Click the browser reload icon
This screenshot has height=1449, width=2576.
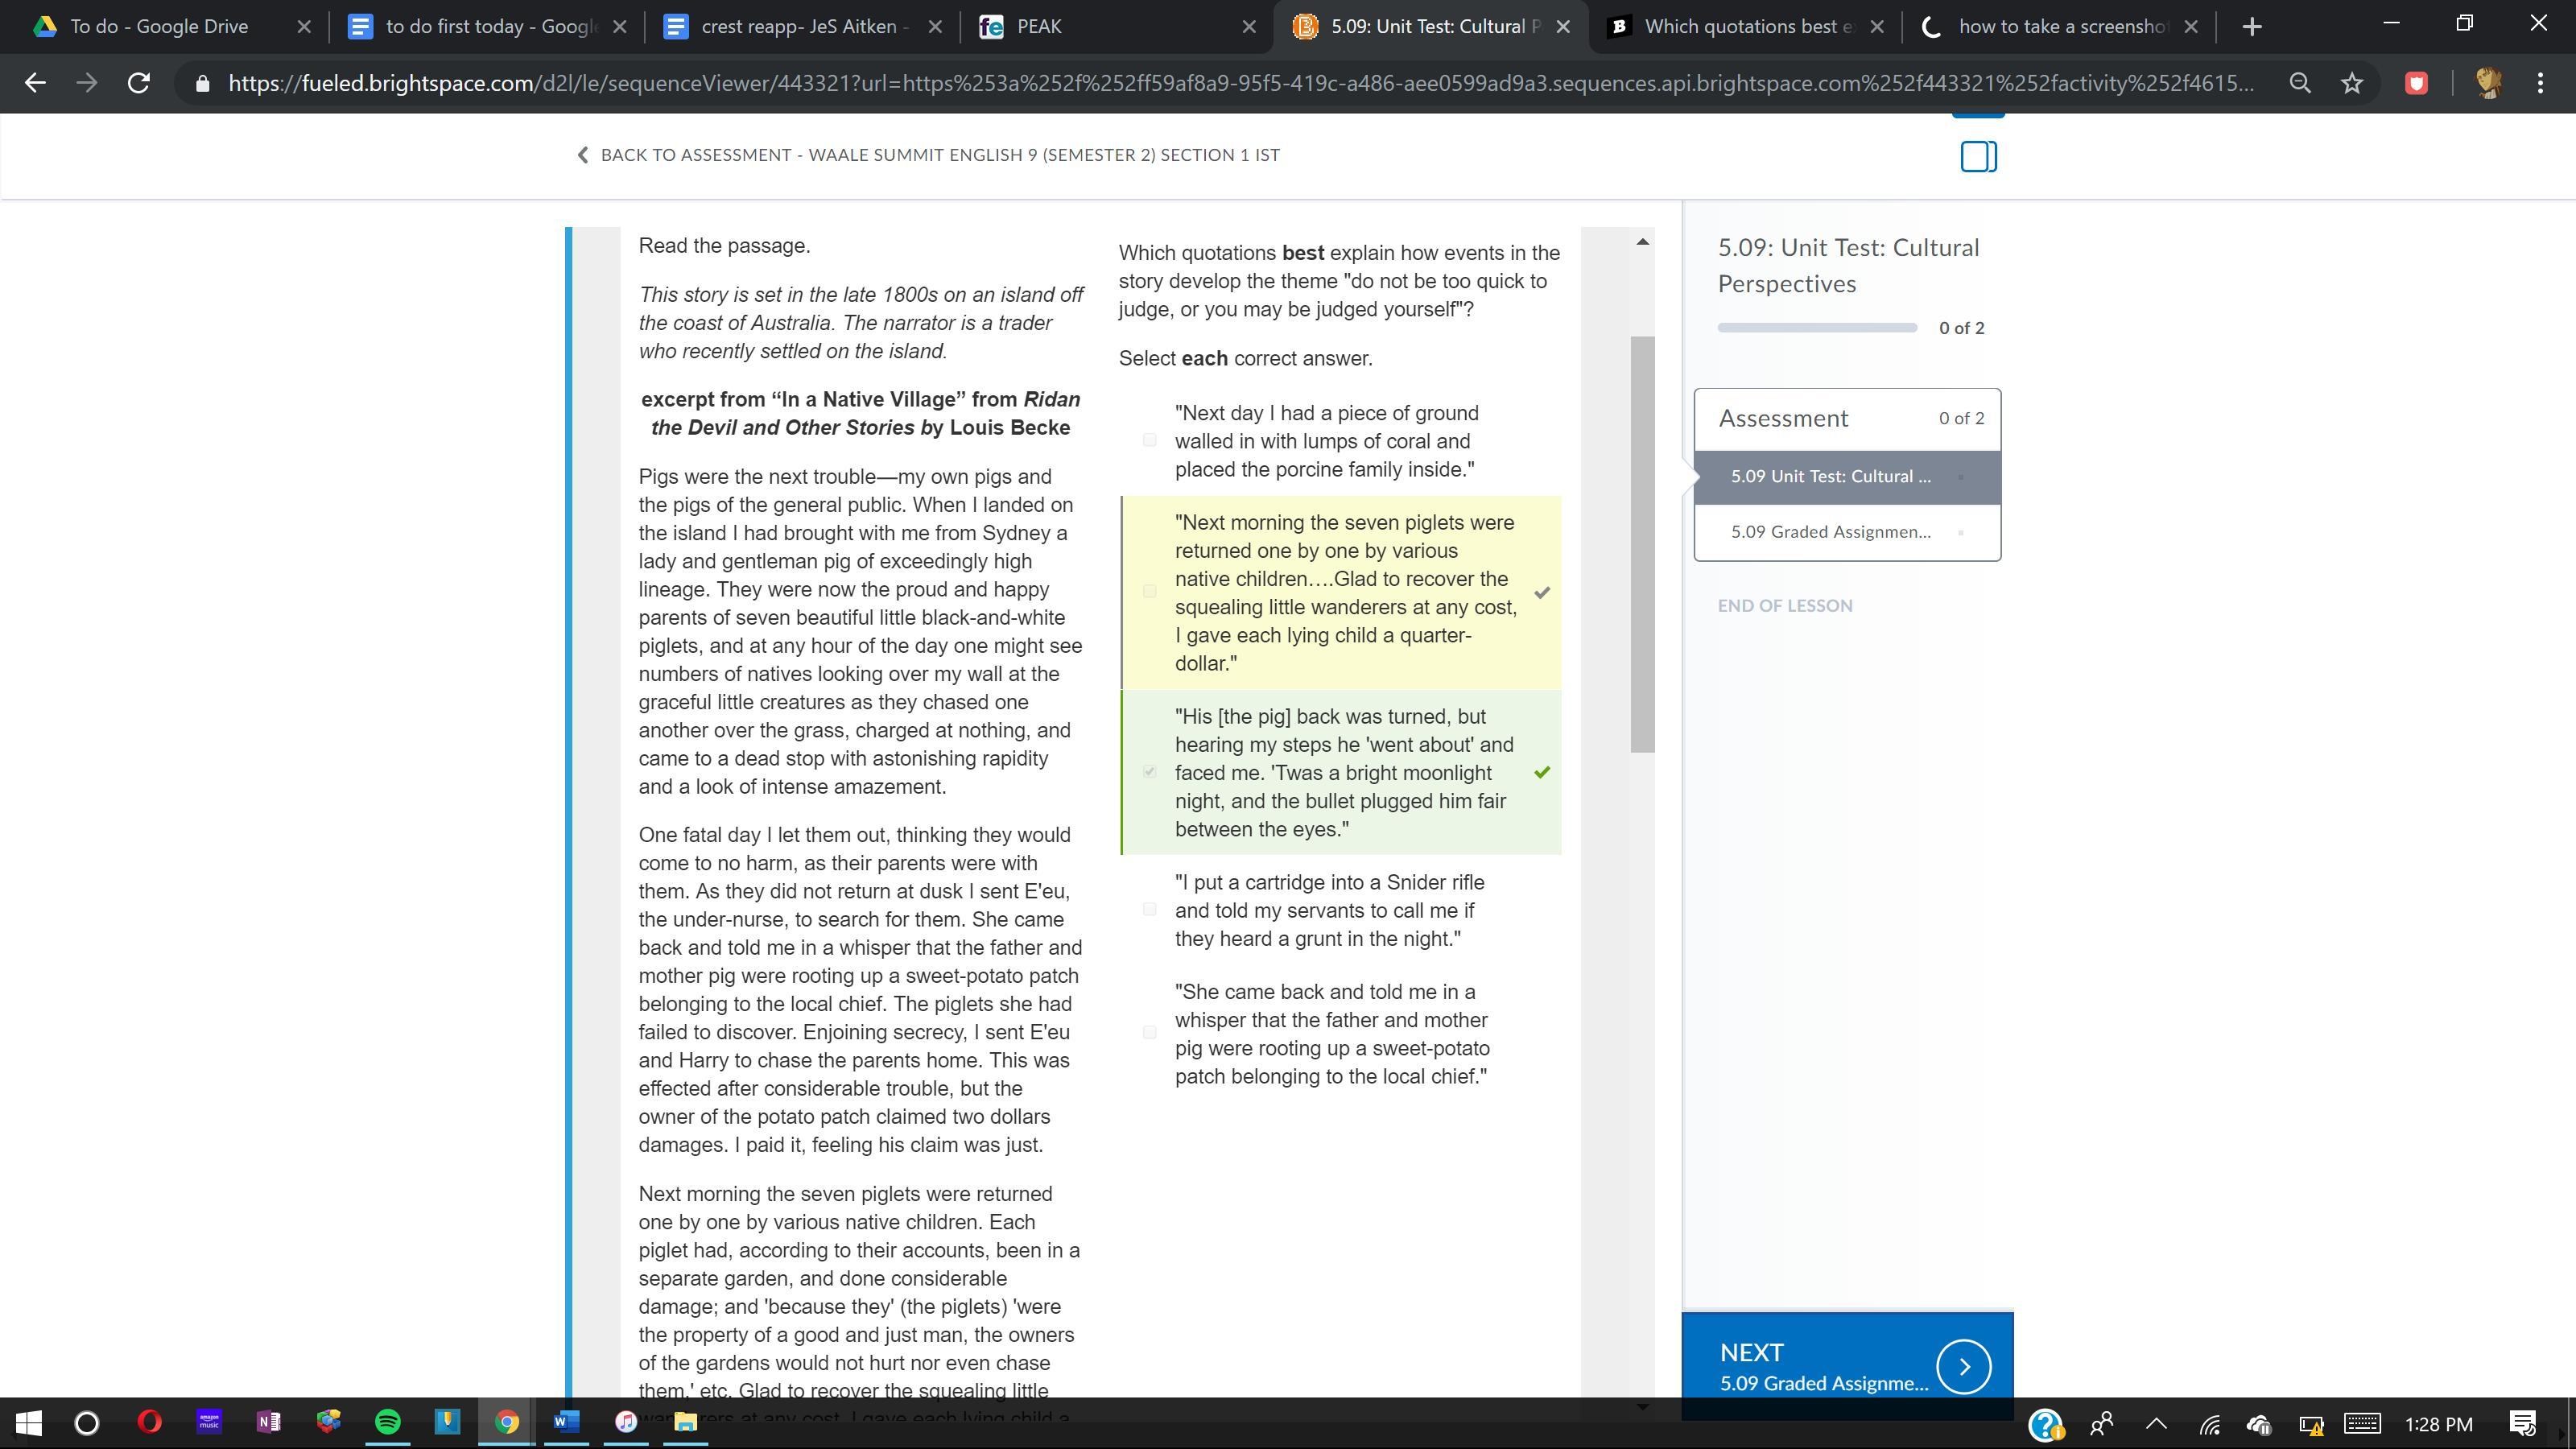point(139,83)
